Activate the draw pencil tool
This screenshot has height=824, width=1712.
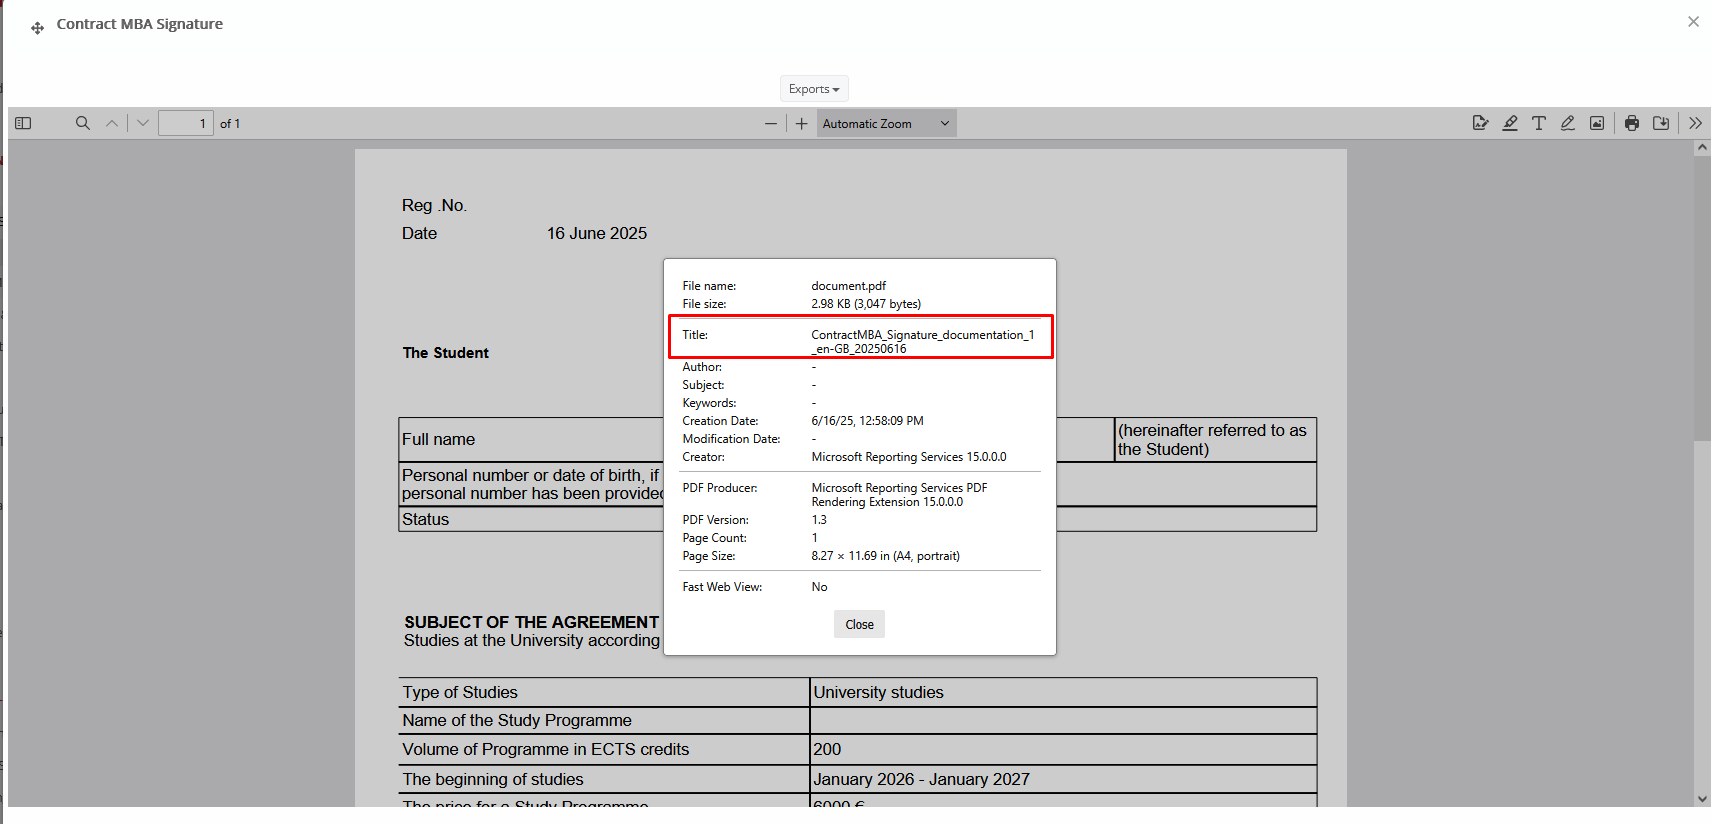pos(1568,123)
